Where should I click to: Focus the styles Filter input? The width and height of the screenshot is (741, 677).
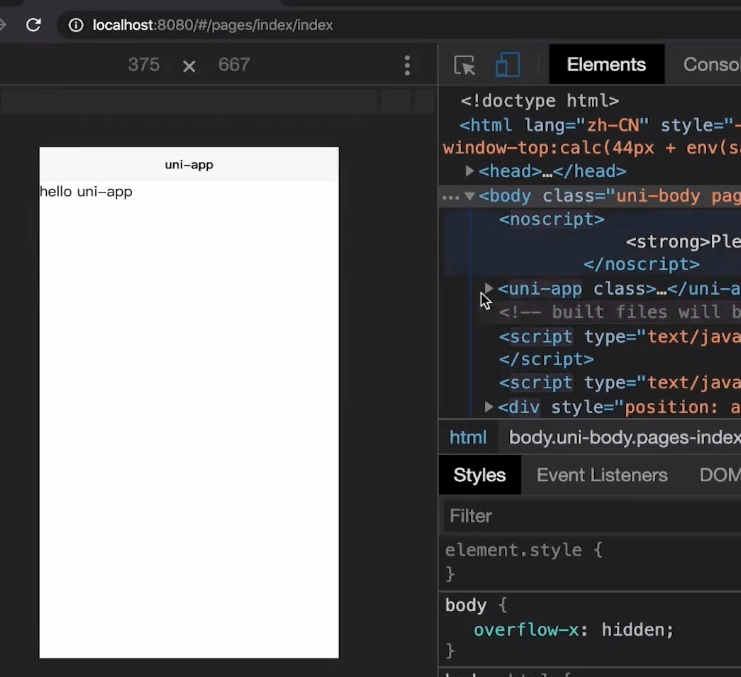point(592,516)
